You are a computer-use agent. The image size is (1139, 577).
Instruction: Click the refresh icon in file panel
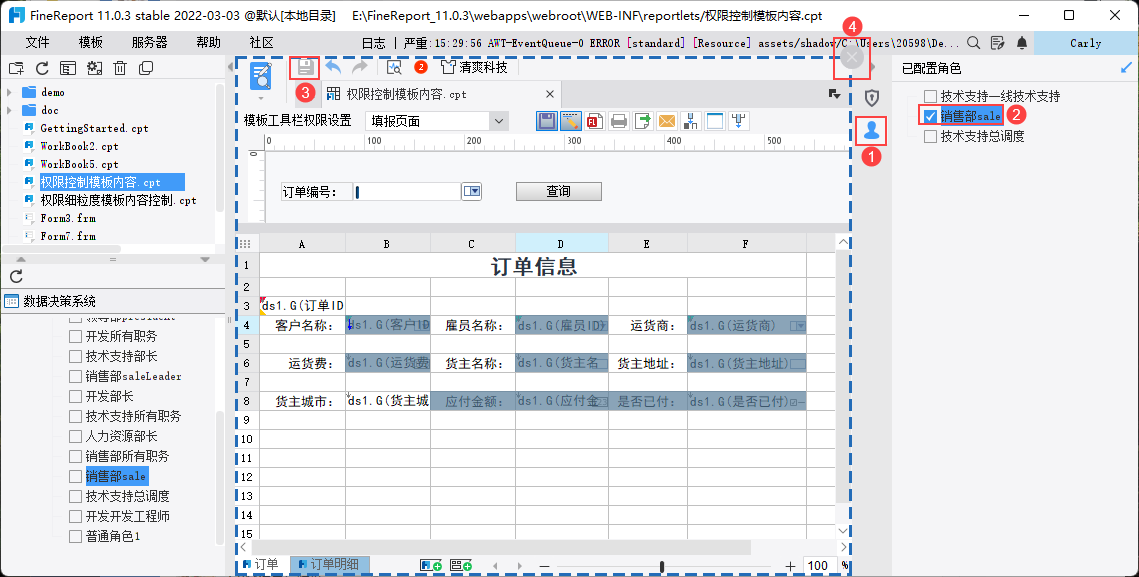tap(42, 68)
